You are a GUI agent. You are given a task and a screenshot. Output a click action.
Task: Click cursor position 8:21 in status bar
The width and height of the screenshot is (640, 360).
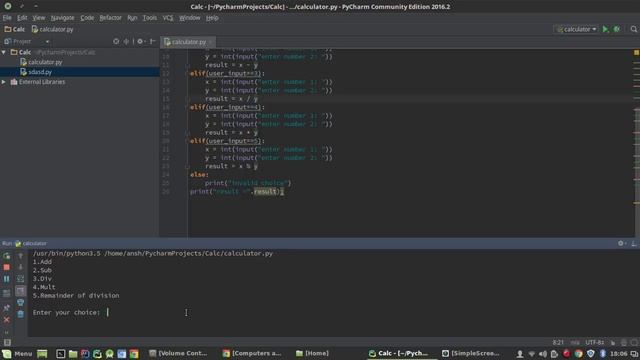click(558, 342)
